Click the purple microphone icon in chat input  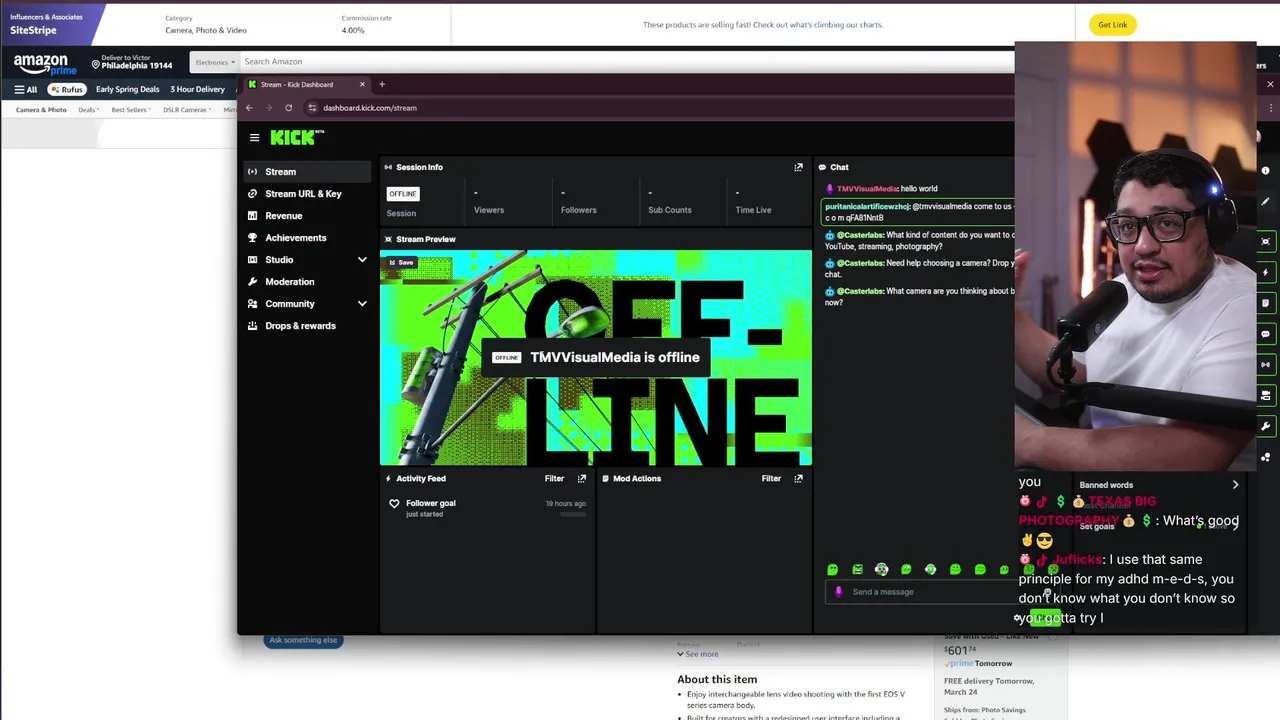click(x=839, y=592)
